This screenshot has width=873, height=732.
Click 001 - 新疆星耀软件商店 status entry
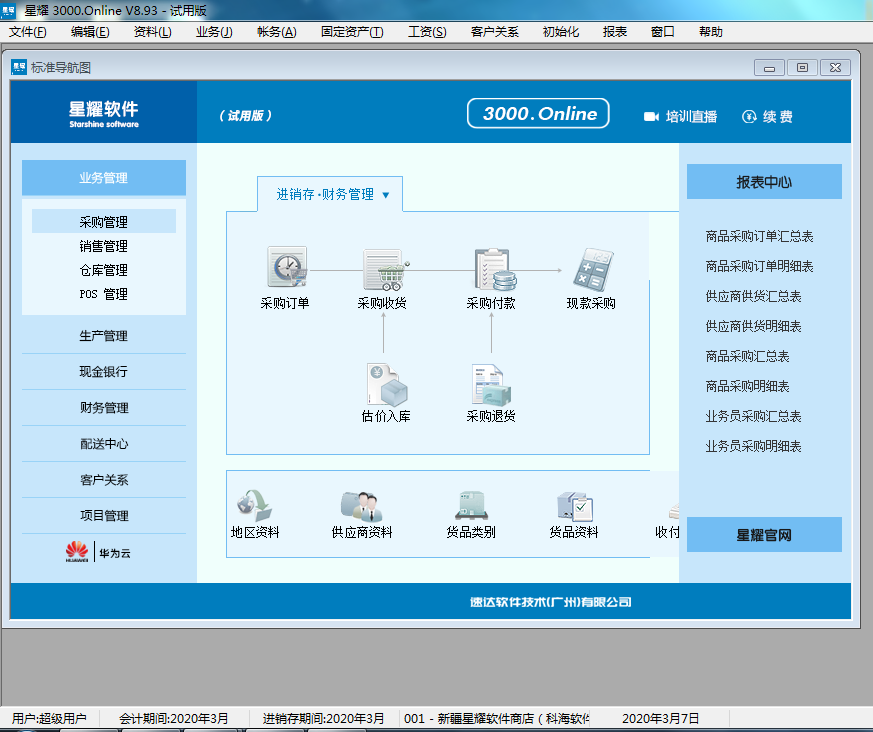[x=496, y=719]
